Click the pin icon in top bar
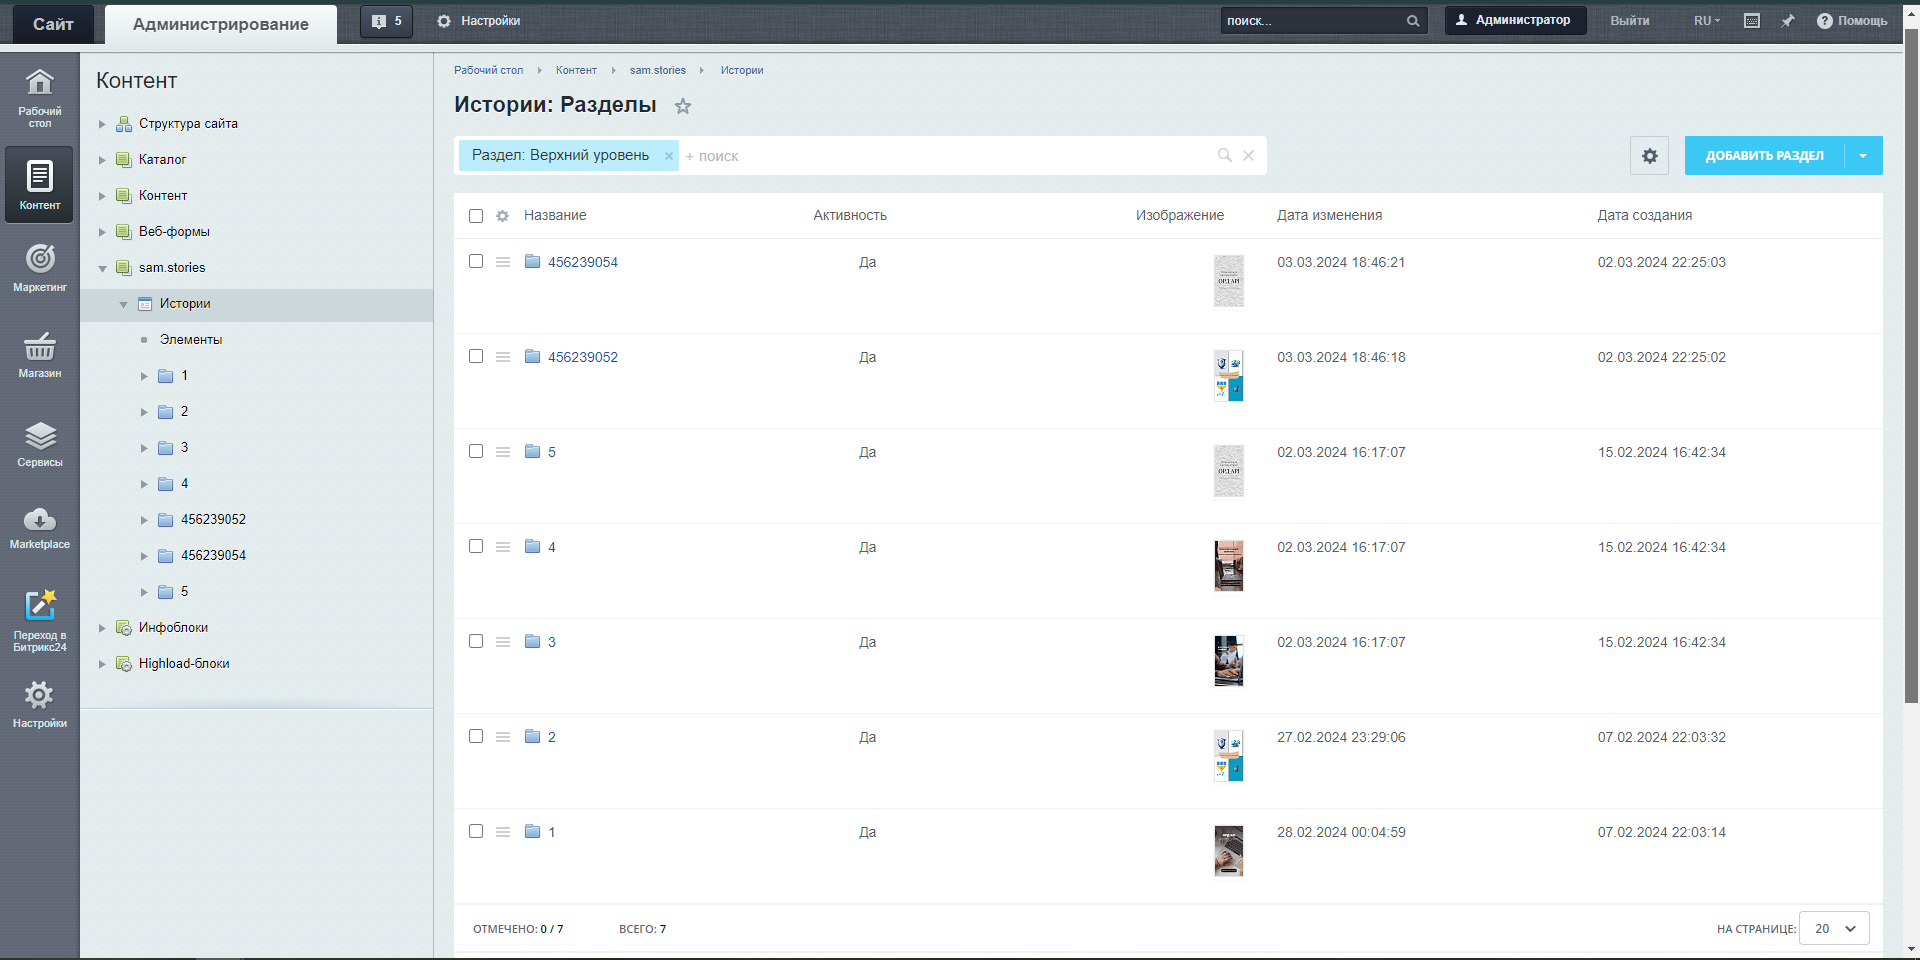This screenshot has width=1920, height=960. (1787, 21)
